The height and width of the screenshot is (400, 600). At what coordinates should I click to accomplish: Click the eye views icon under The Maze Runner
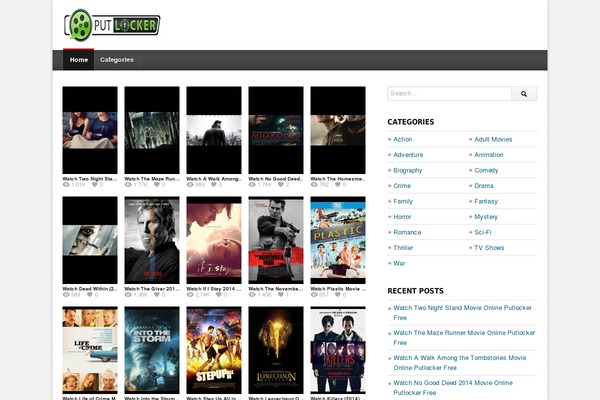[128, 184]
